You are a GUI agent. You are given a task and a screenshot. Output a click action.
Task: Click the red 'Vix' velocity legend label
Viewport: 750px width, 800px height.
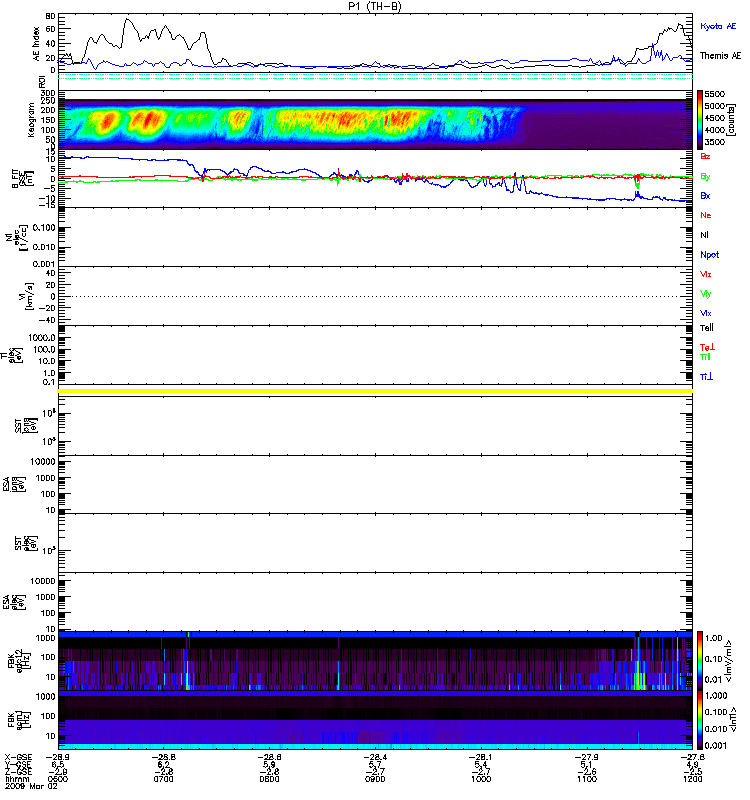[706, 274]
